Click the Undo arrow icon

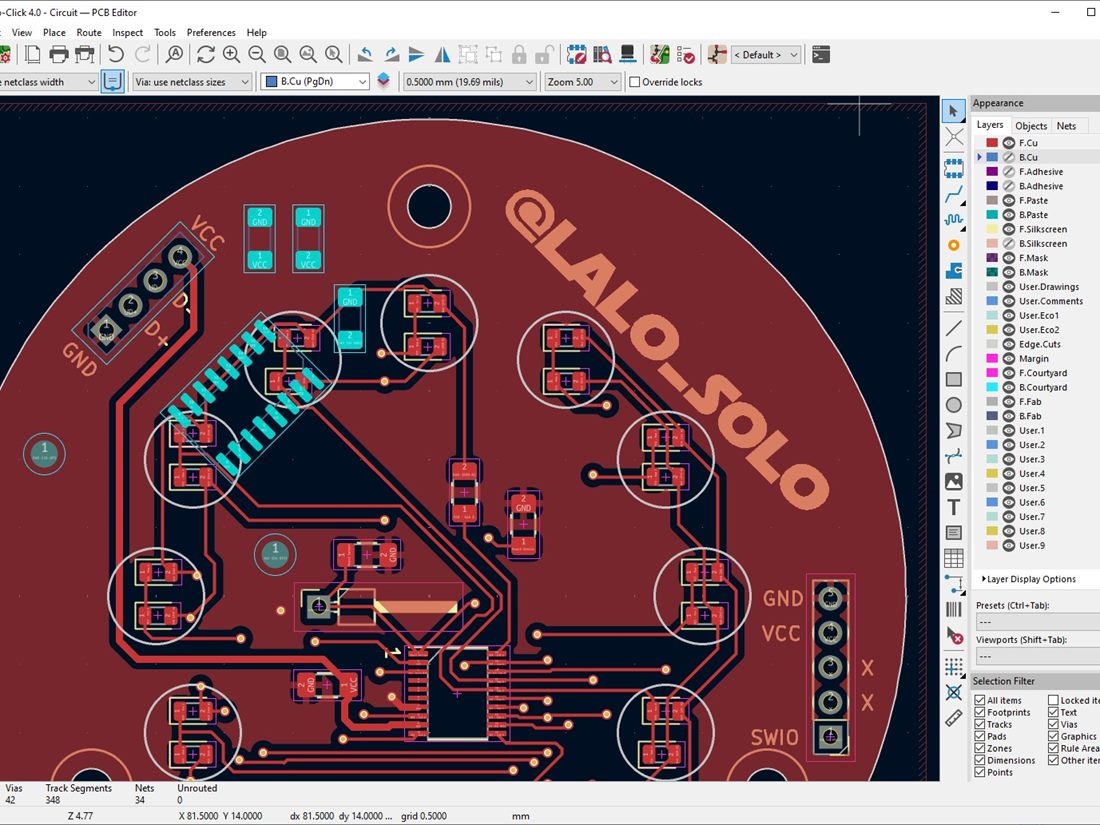[116, 55]
